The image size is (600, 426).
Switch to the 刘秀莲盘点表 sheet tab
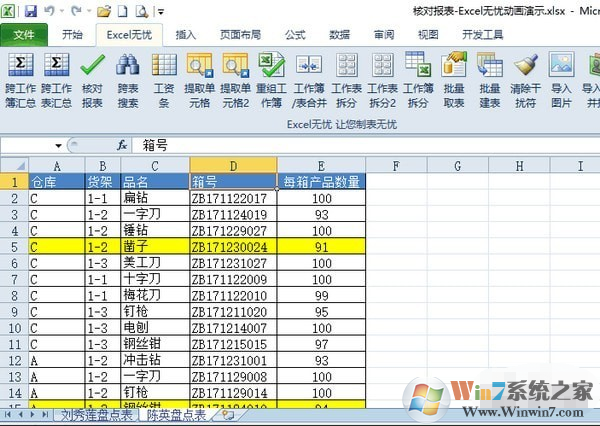97,415
